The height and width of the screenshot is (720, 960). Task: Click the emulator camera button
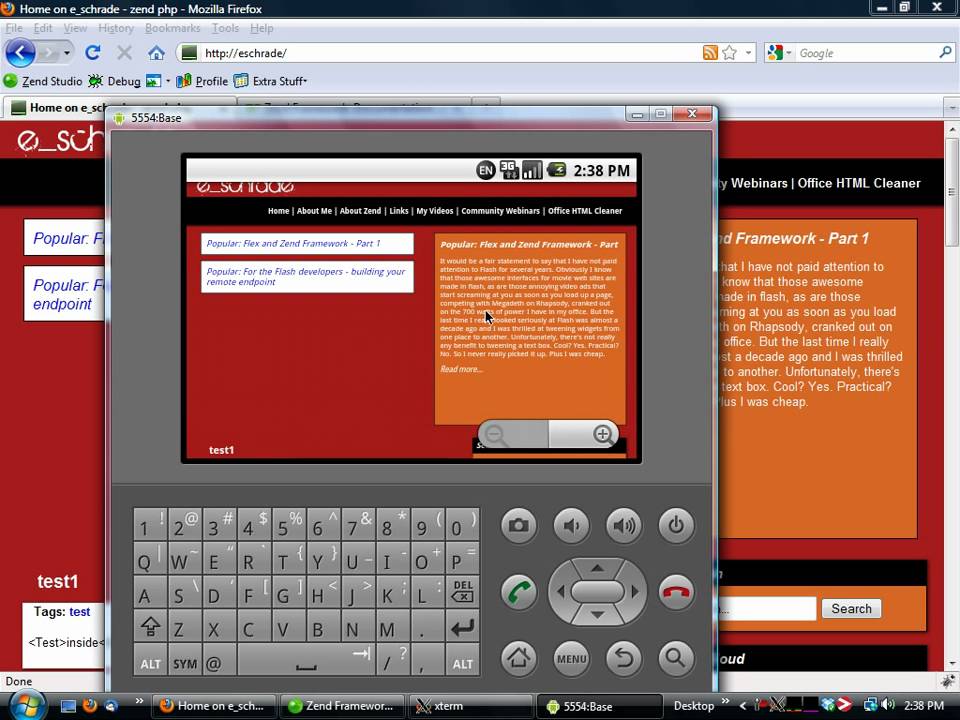tap(519, 525)
